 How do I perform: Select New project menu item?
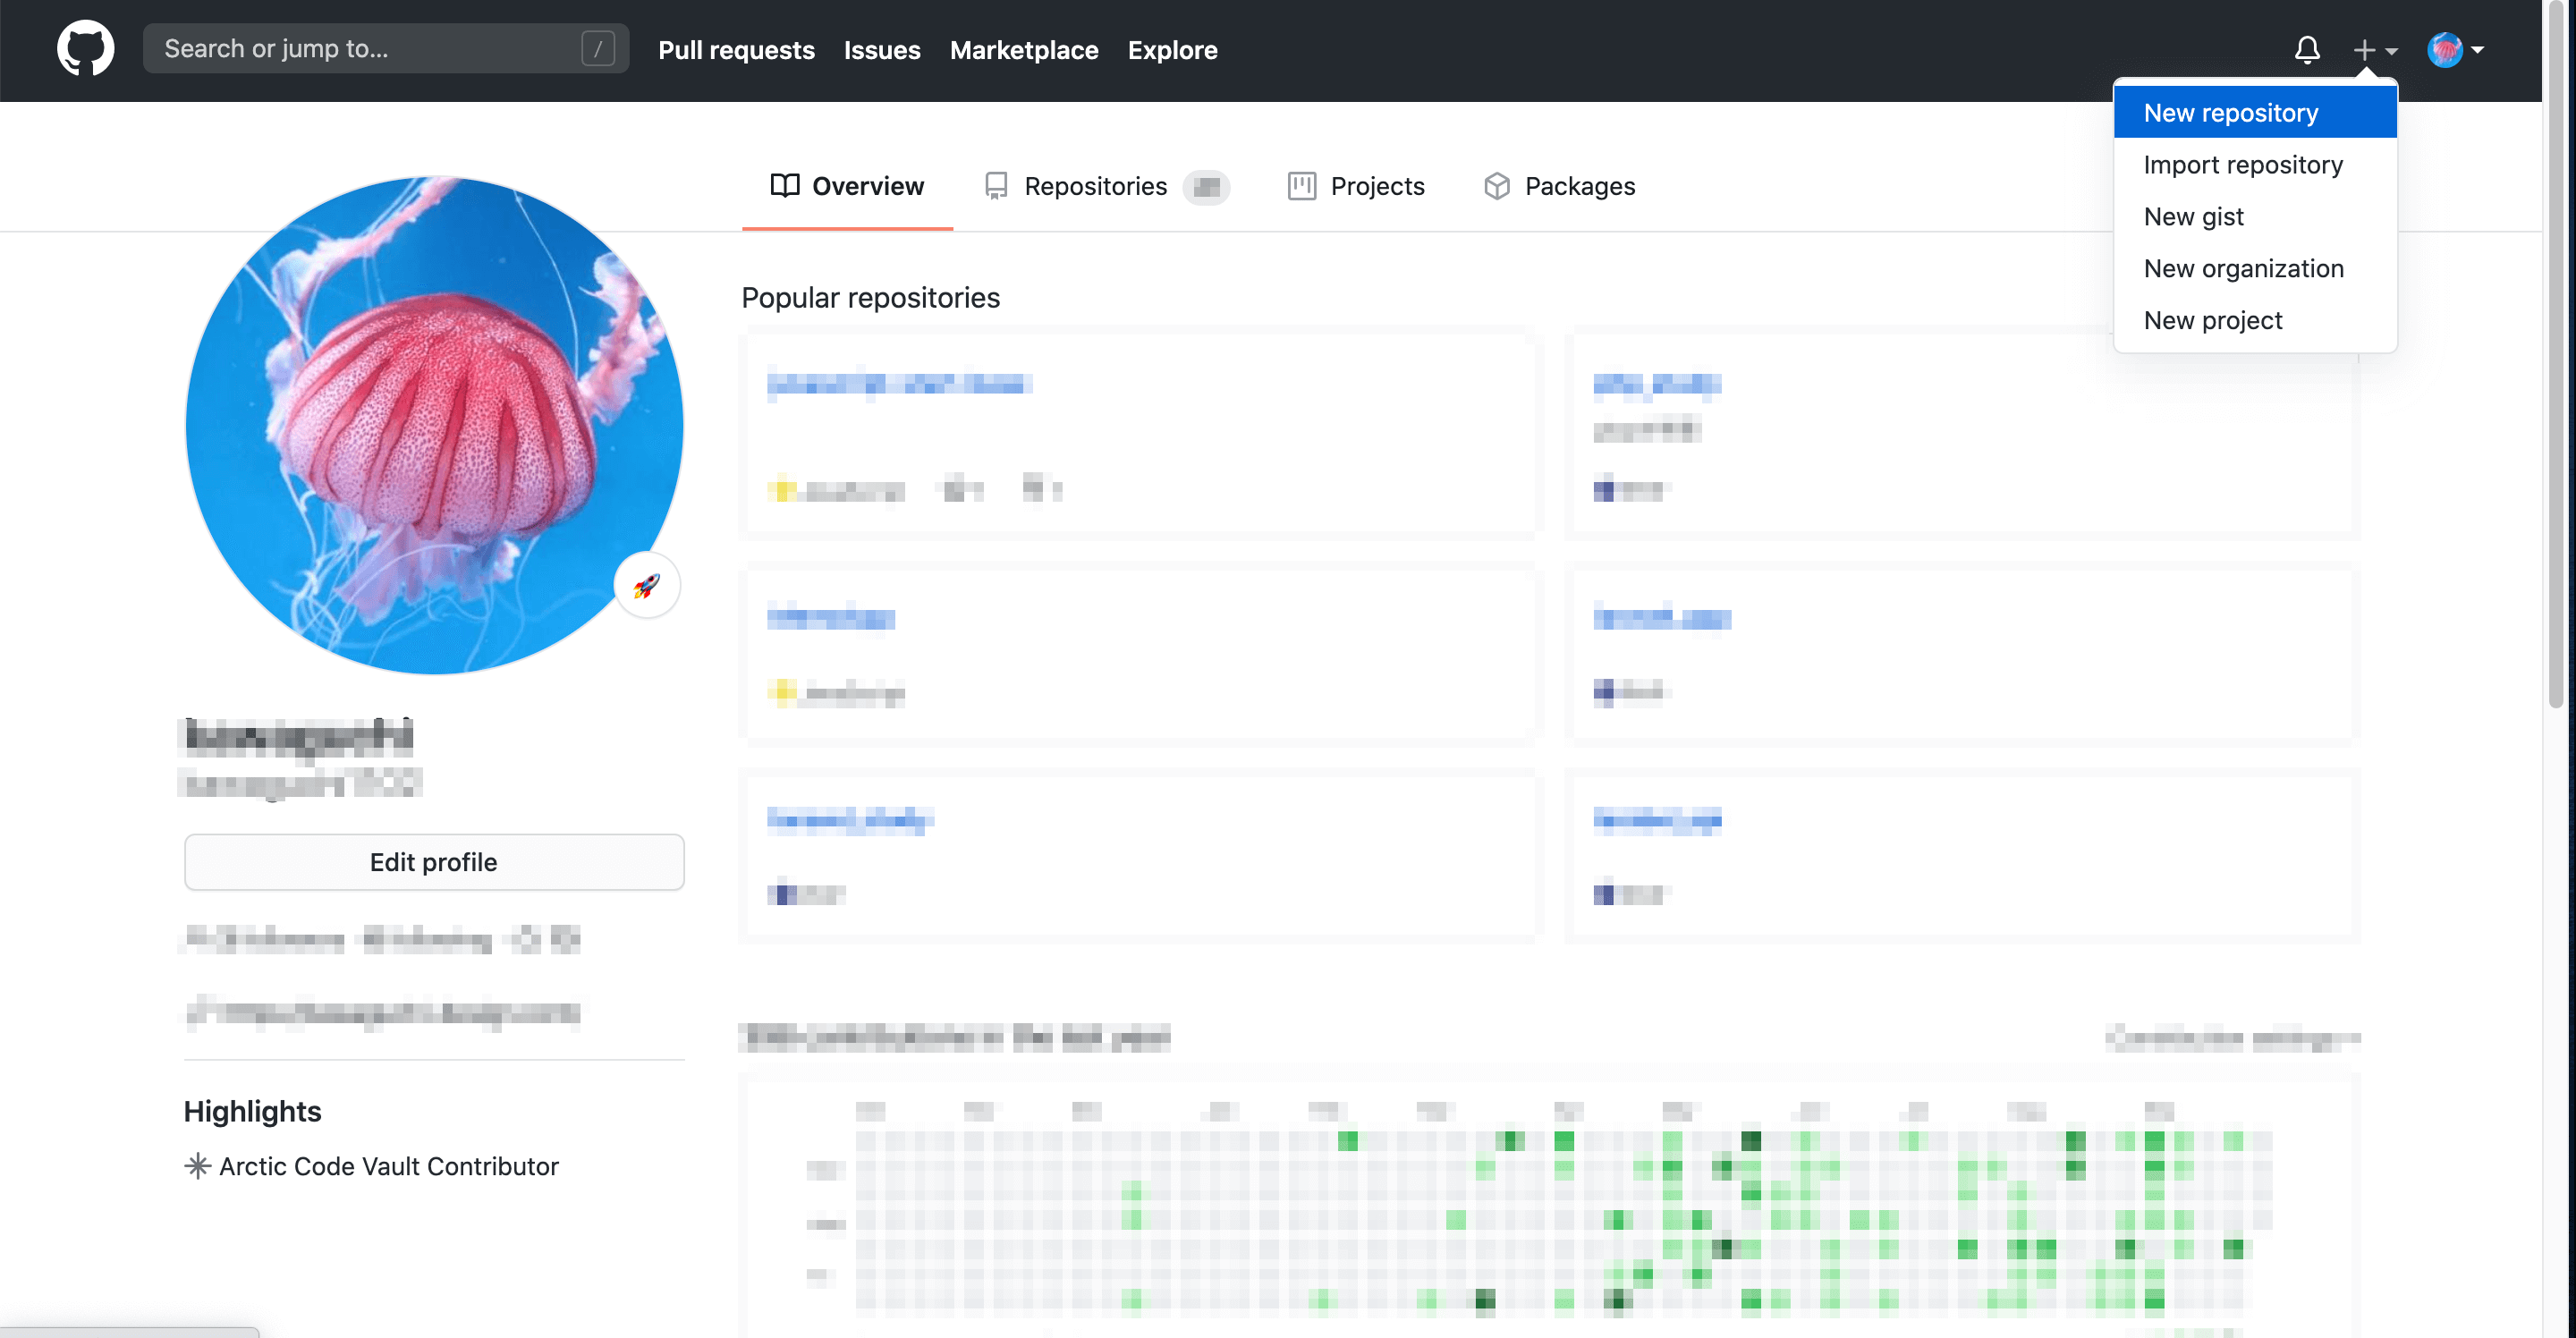coord(2212,321)
